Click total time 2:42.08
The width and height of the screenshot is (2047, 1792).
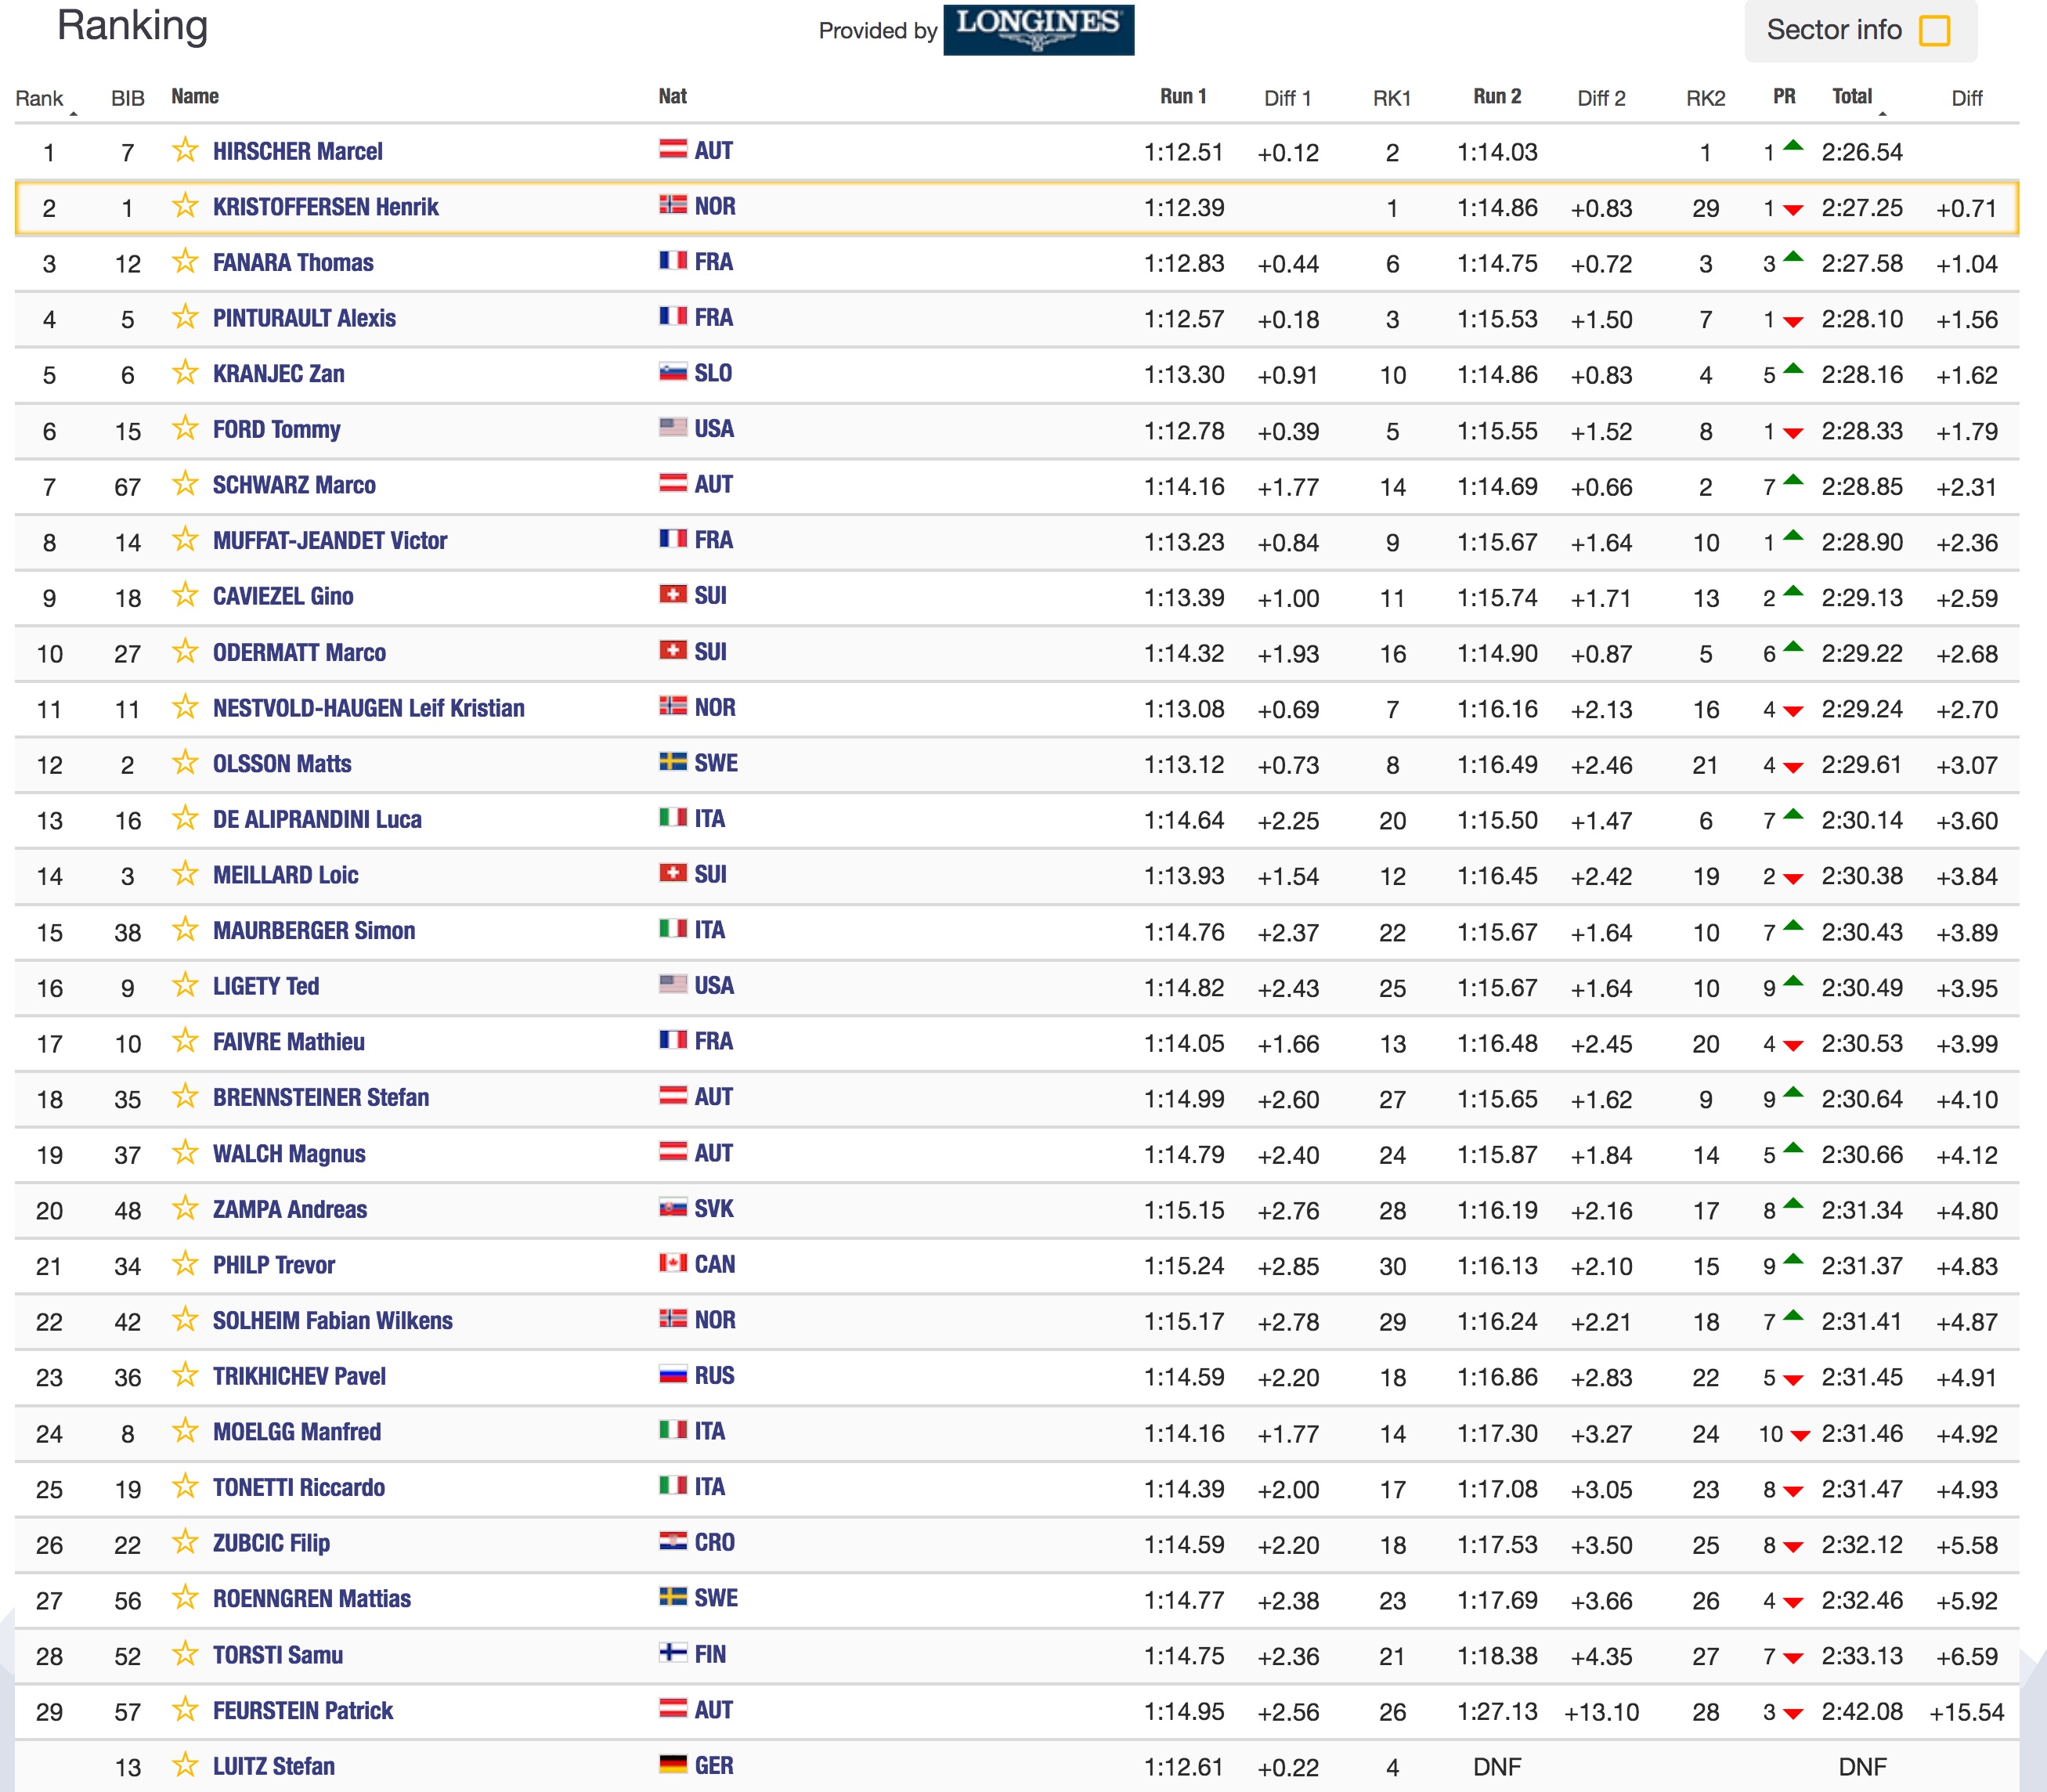click(1861, 1711)
